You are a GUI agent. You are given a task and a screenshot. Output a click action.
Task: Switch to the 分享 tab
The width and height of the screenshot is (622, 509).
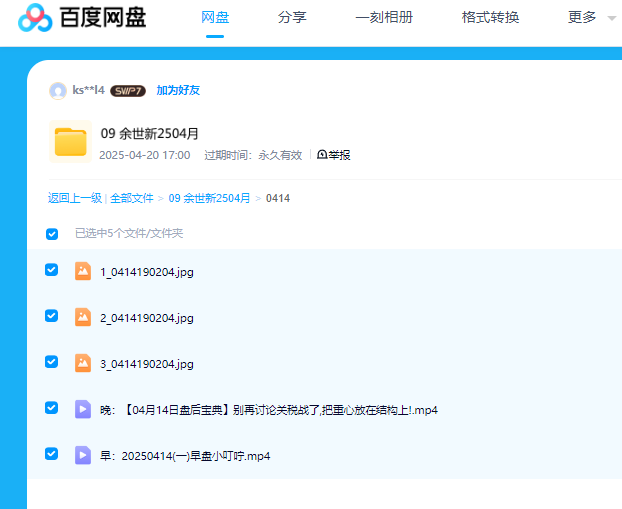coord(292,17)
